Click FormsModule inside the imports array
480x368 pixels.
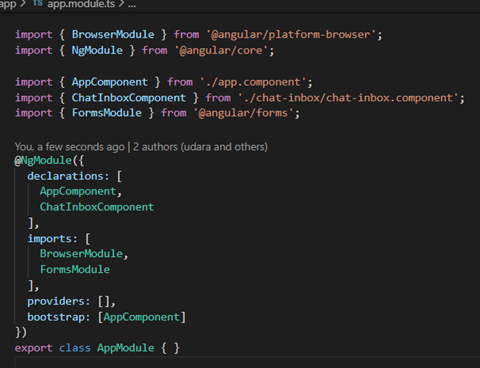tap(75, 270)
